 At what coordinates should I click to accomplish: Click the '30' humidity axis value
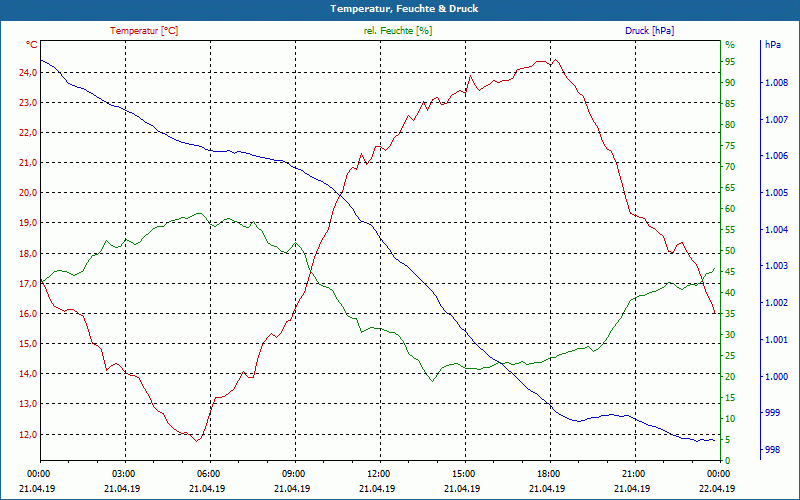(x=730, y=335)
